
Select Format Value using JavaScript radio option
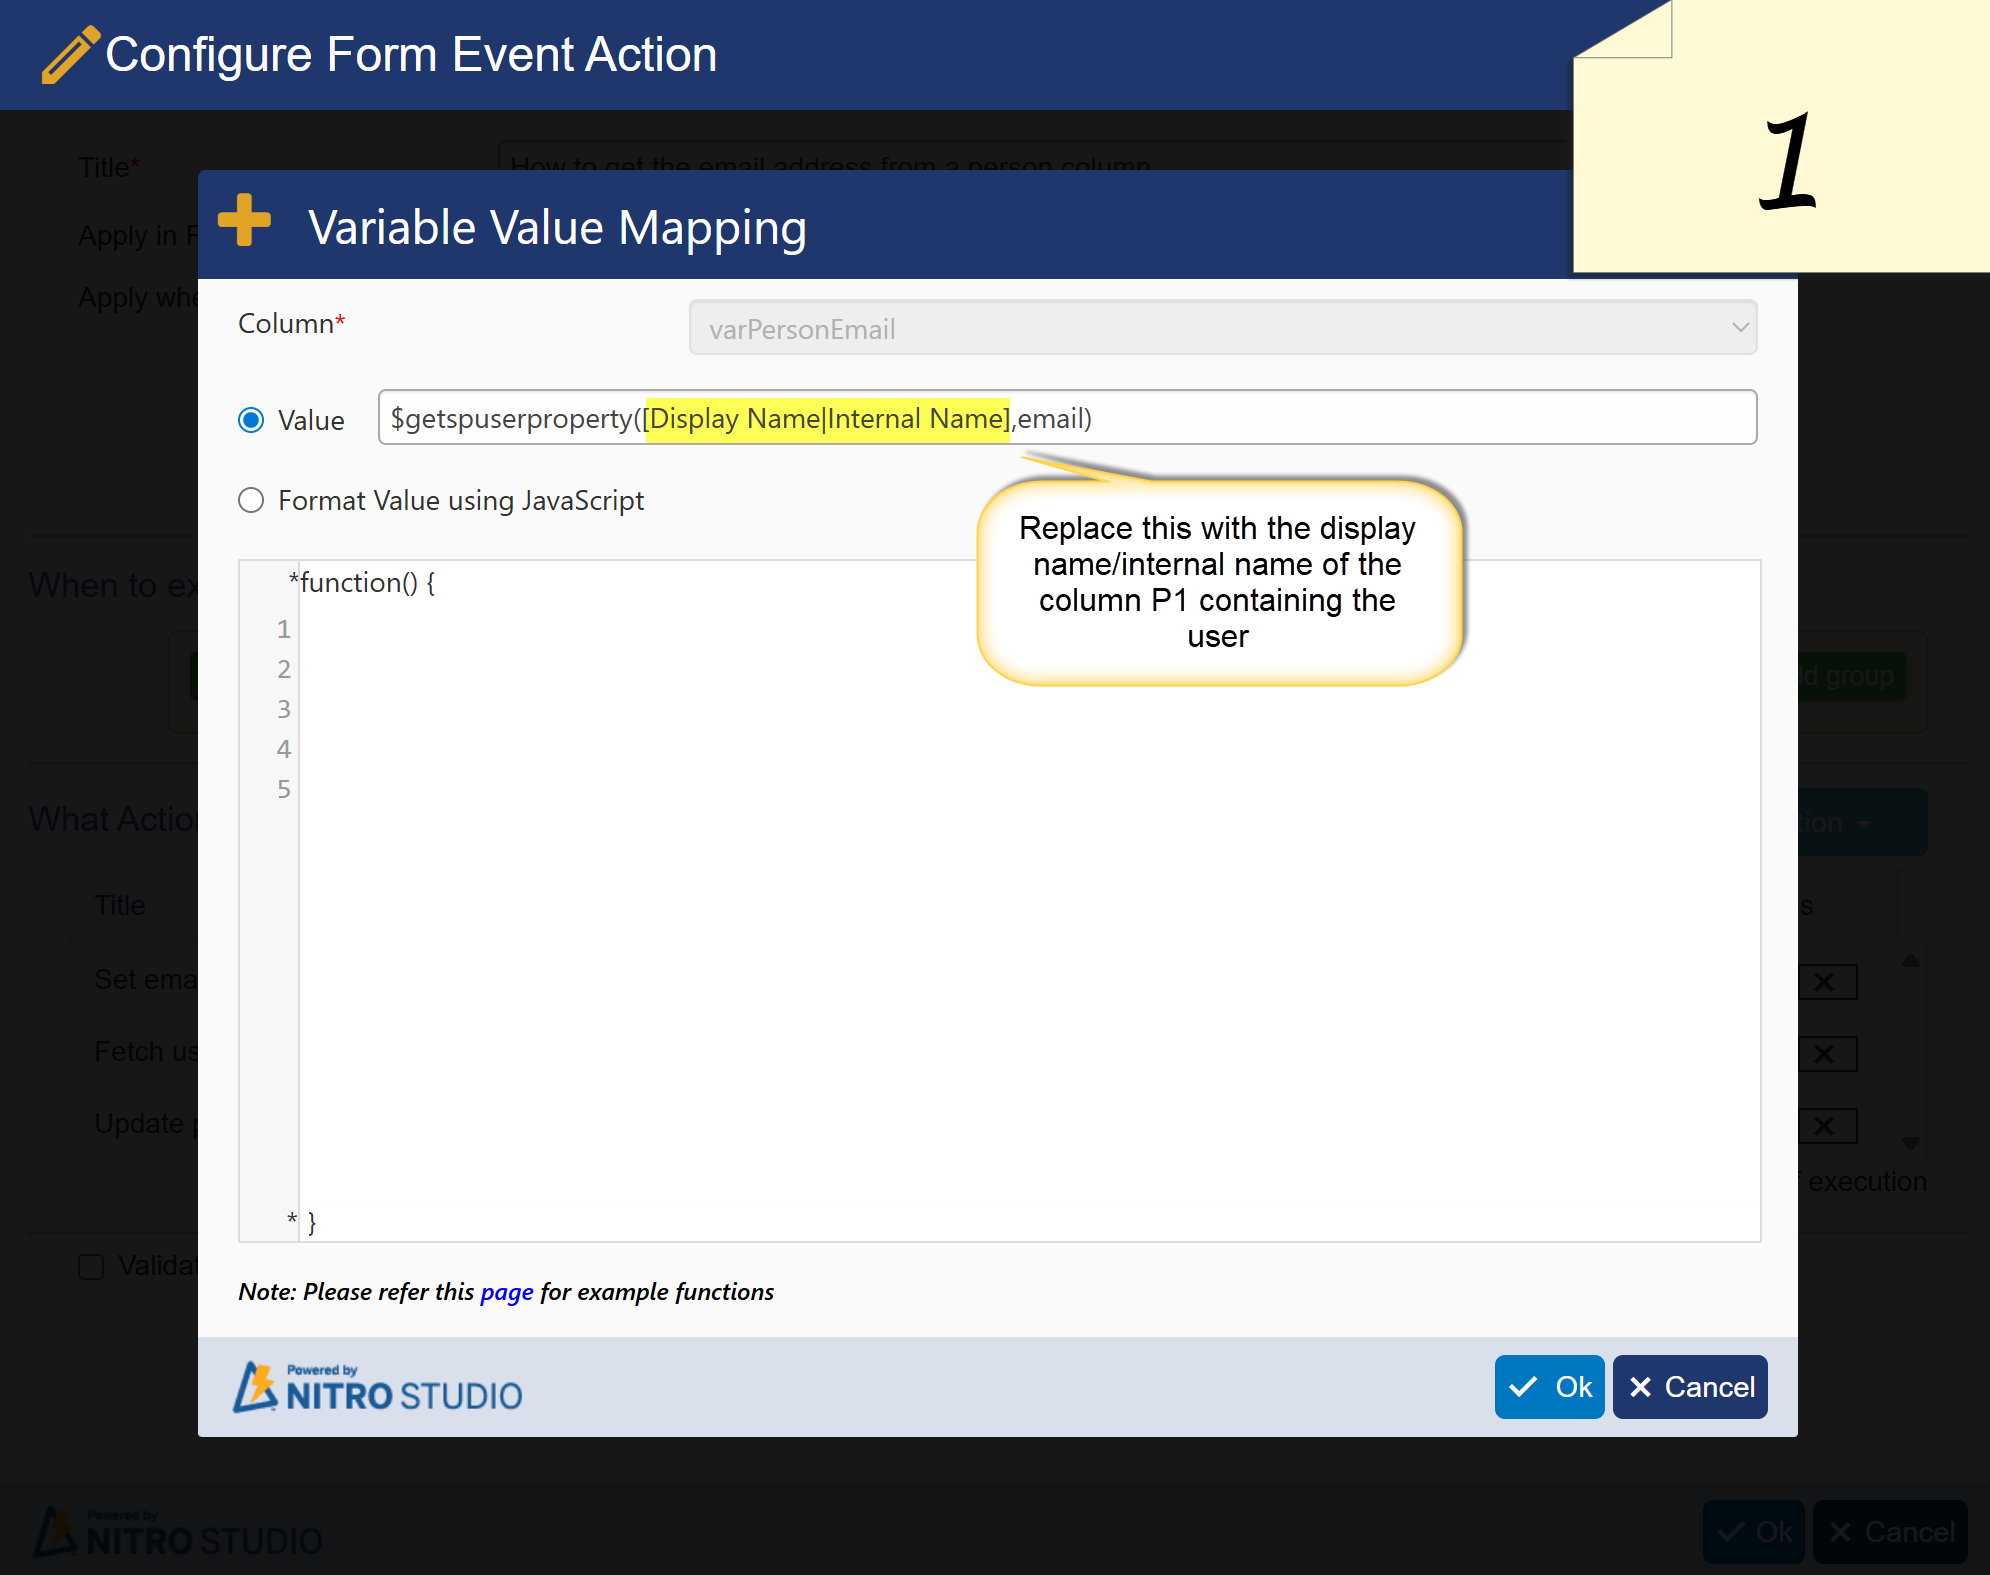pos(251,500)
